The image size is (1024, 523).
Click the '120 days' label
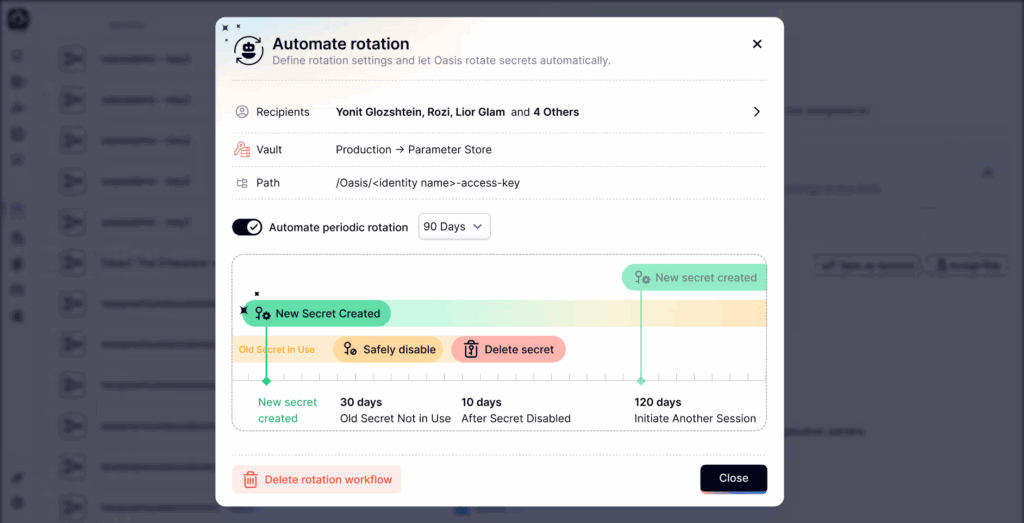(658, 402)
